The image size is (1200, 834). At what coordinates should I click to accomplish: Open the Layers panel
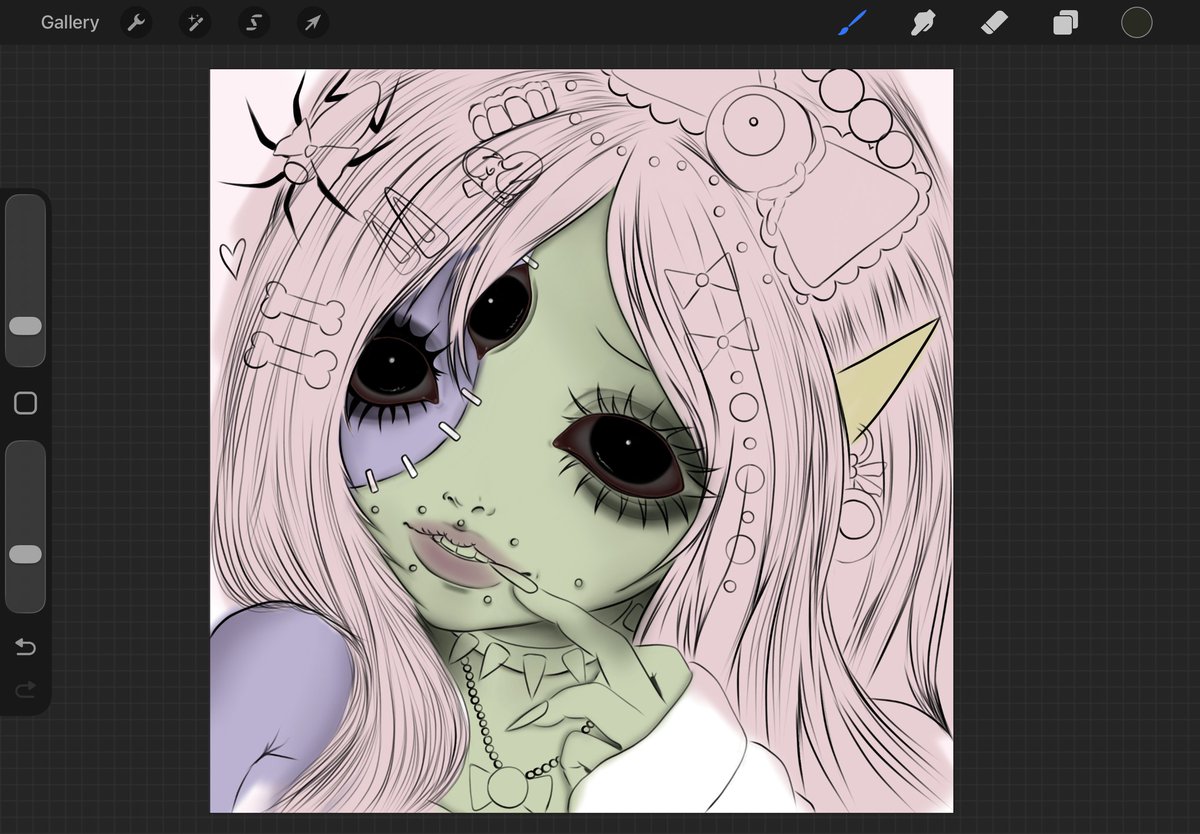(x=1066, y=22)
